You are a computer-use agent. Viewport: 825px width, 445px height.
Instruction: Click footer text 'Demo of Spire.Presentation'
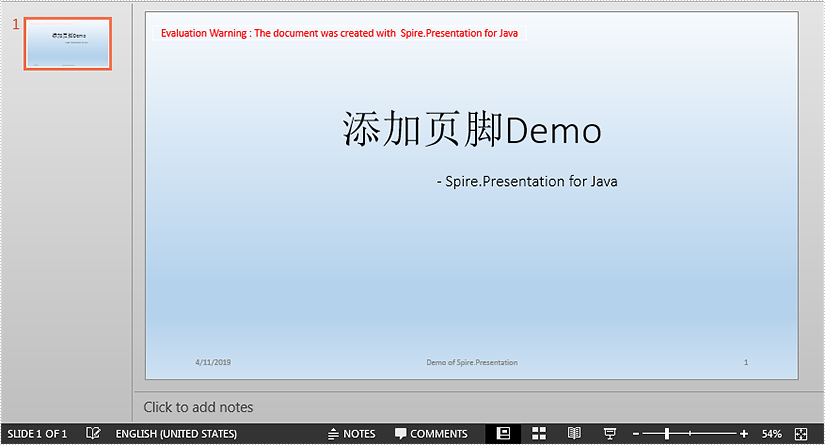472,362
